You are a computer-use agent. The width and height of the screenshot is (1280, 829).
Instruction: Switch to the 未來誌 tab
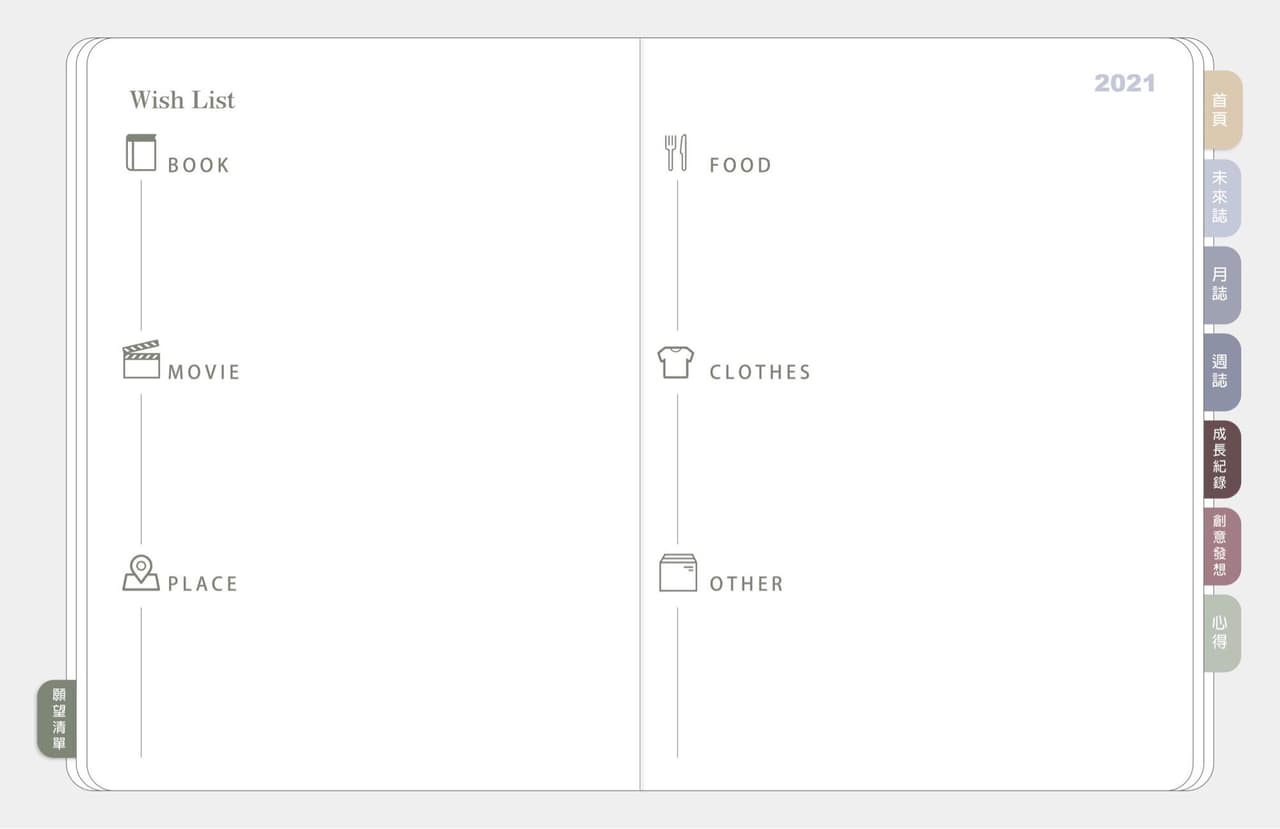[x=1221, y=197]
